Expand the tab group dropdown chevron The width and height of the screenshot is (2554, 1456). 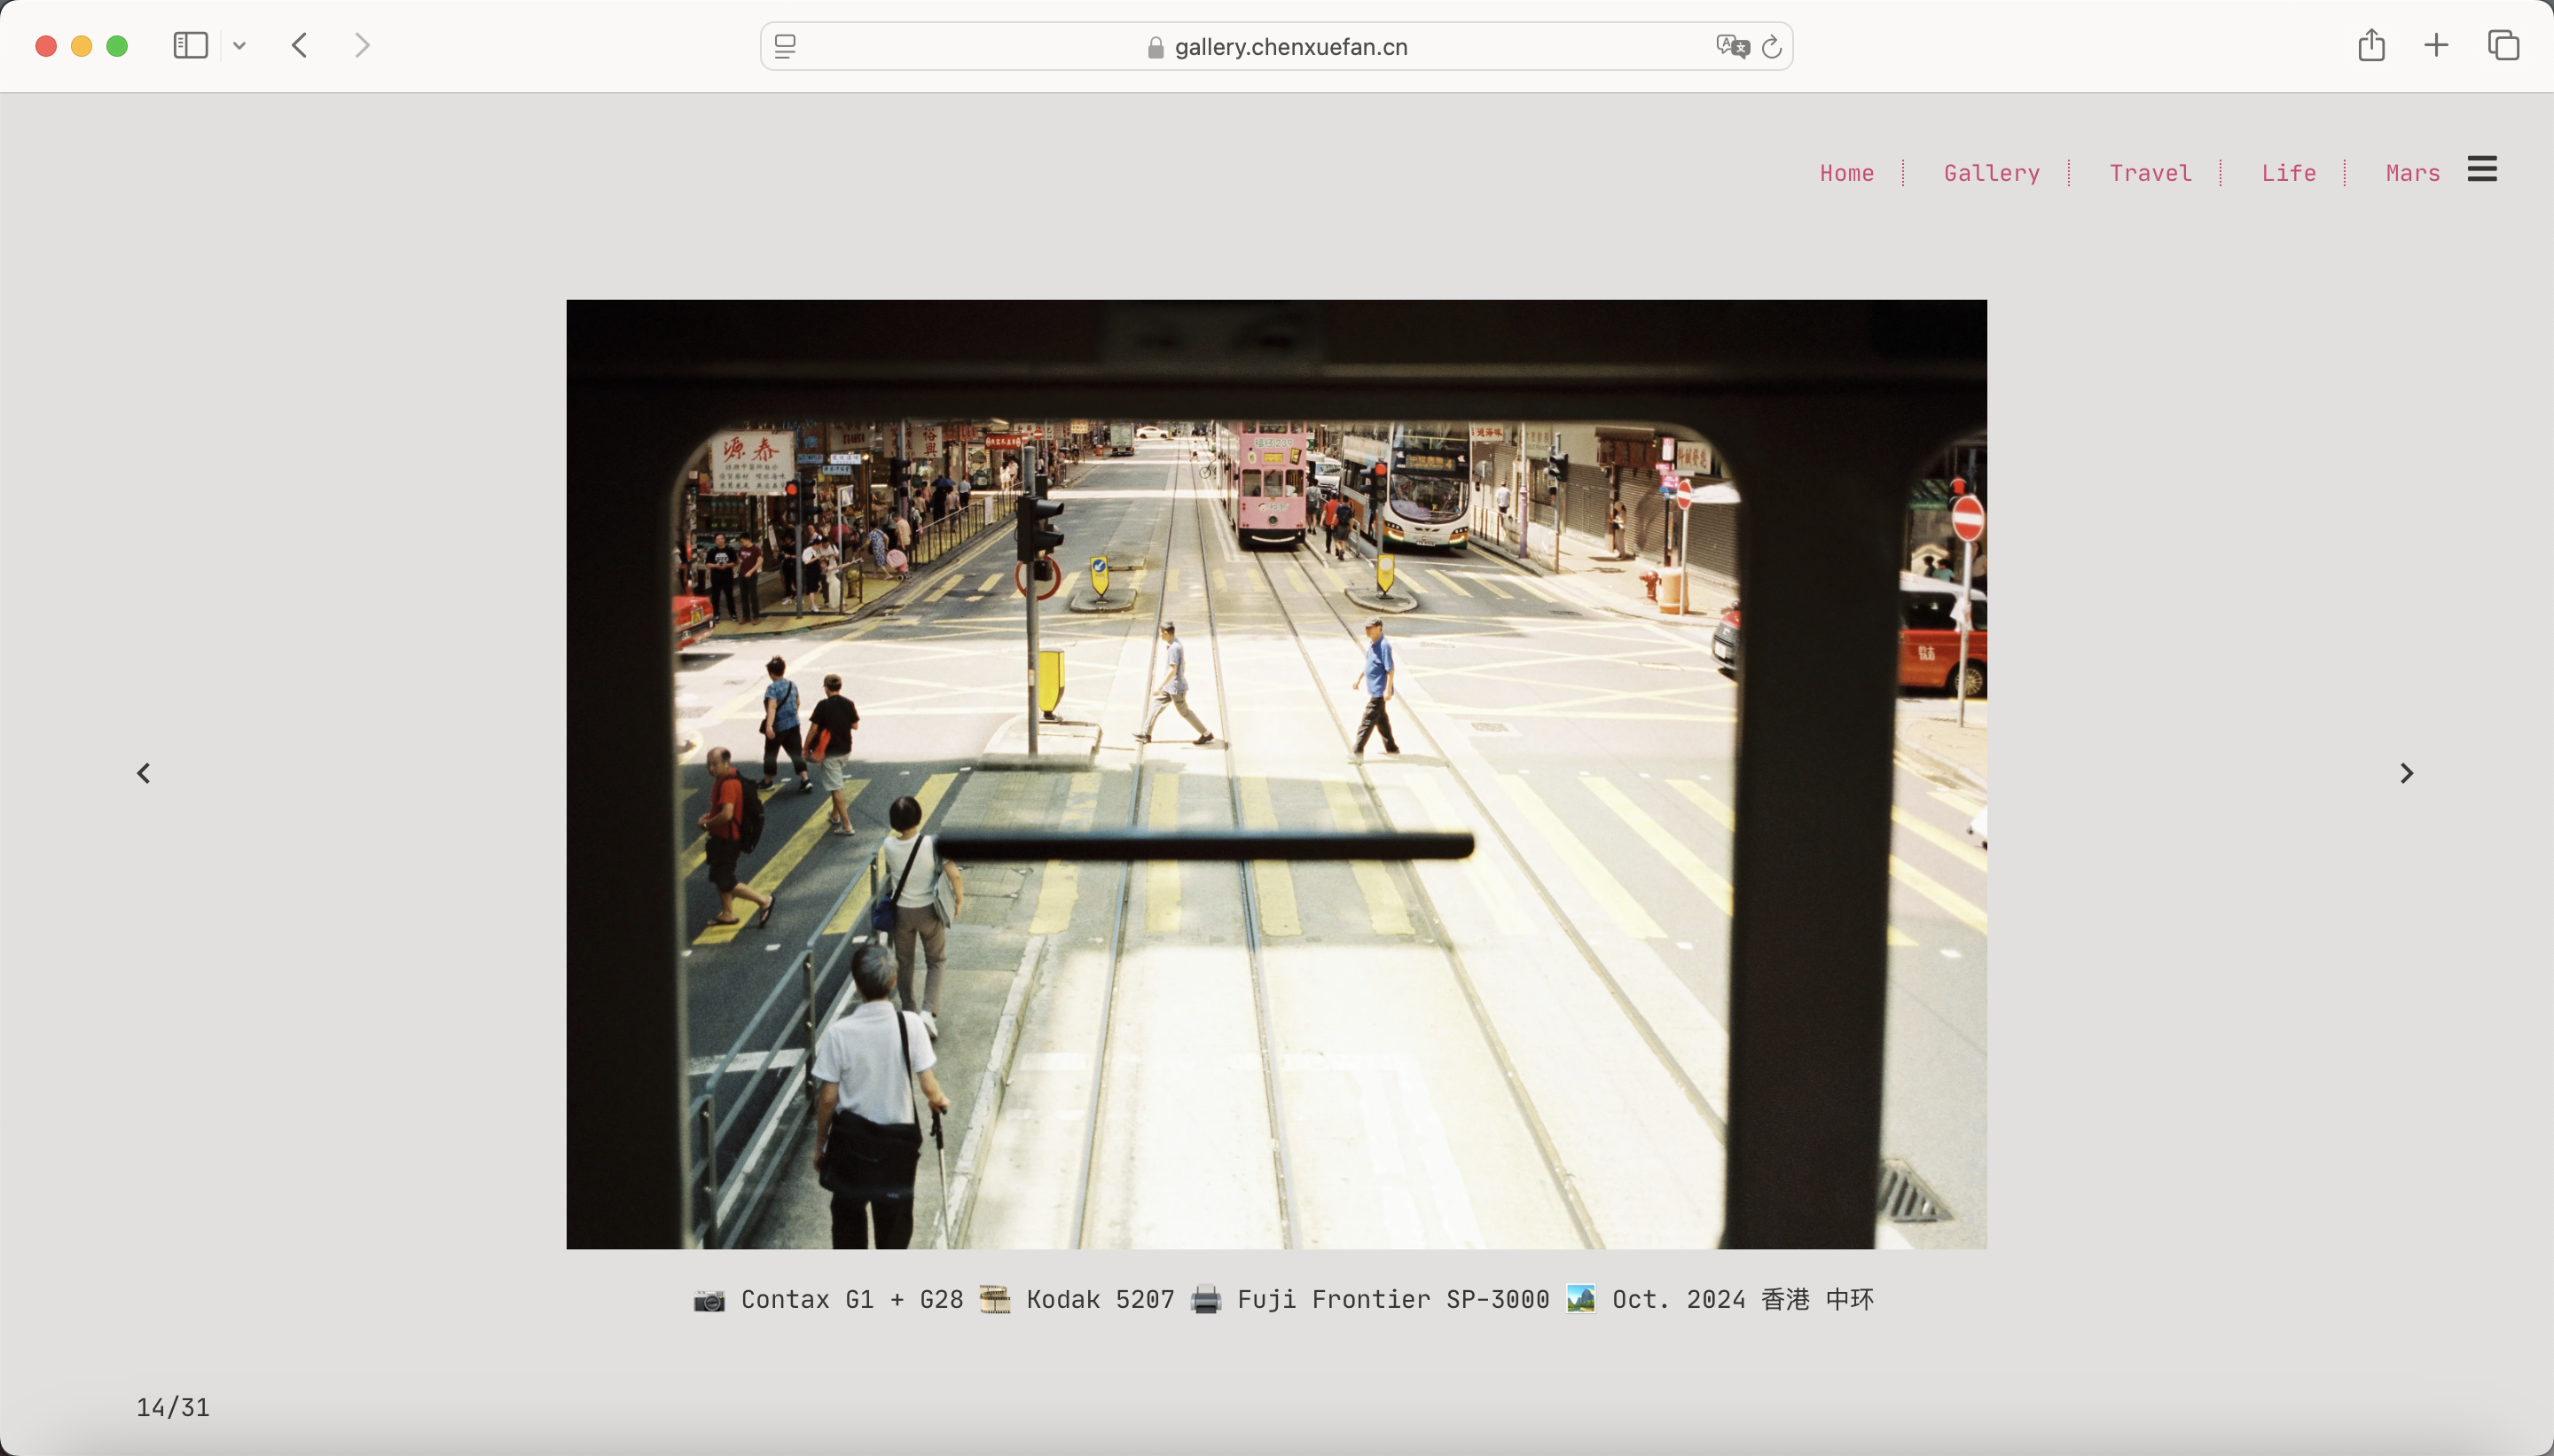pyautogui.click(x=240, y=46)
